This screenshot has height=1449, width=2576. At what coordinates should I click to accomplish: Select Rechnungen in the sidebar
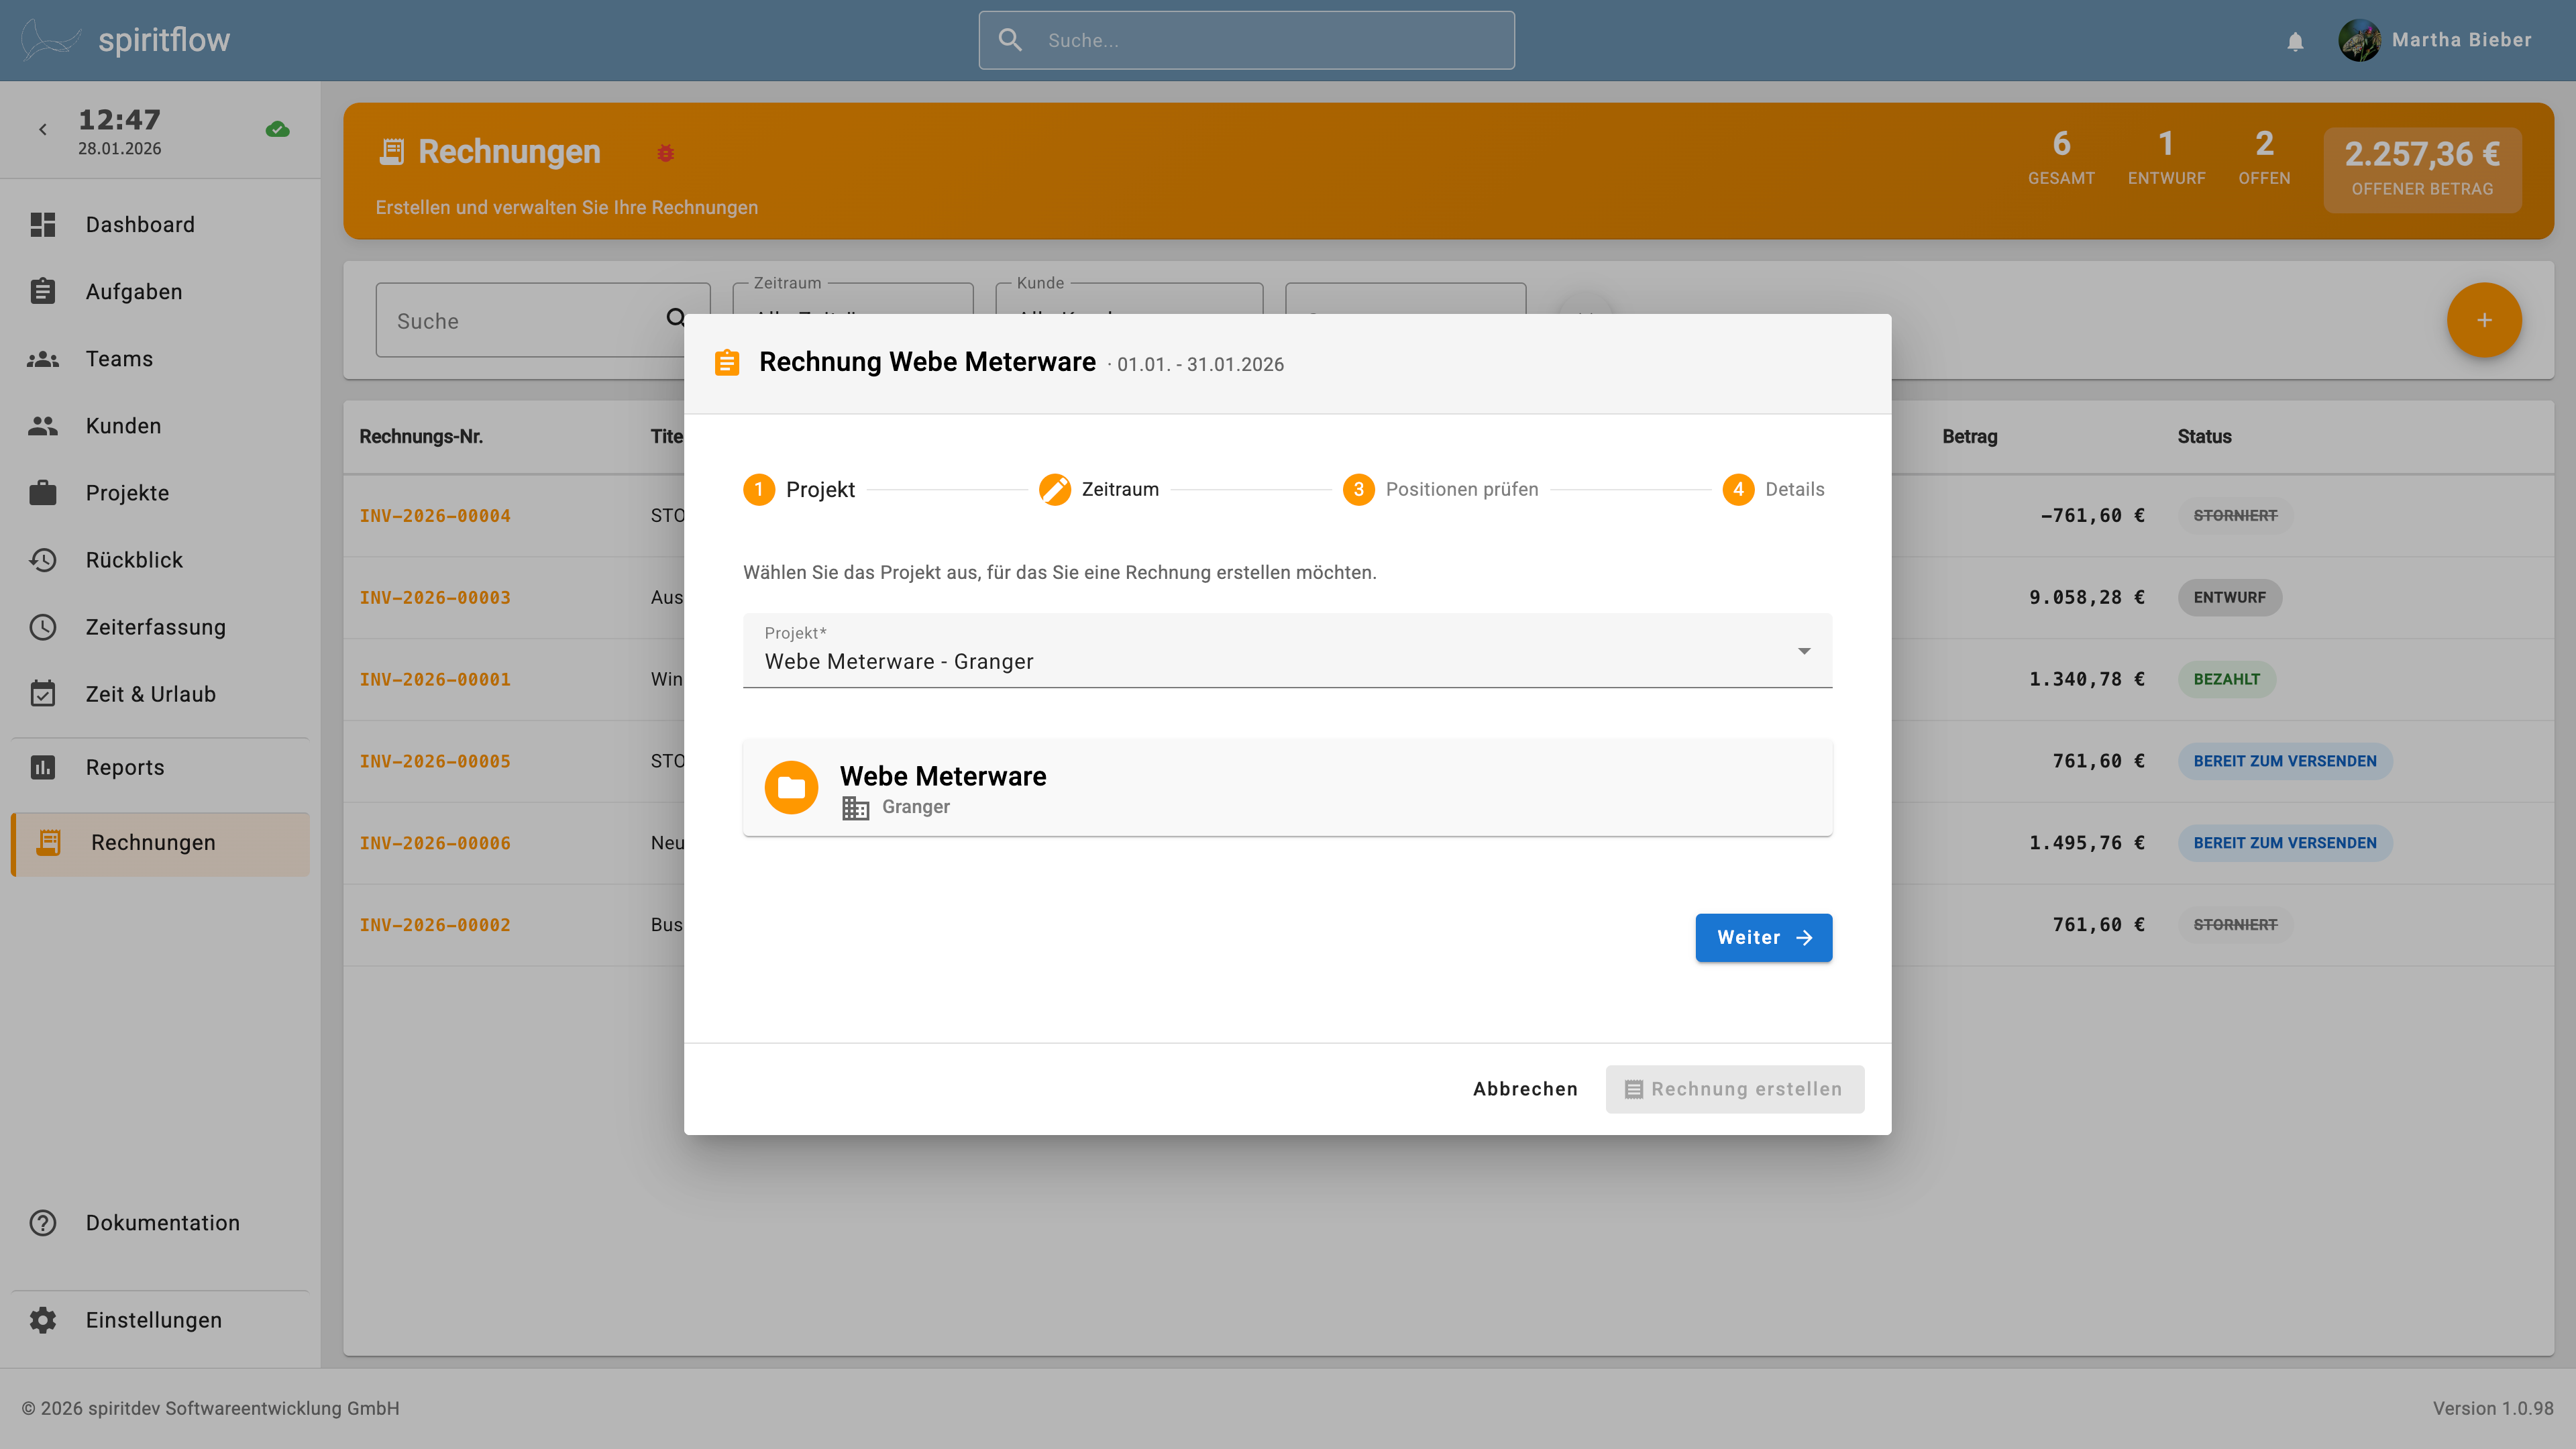point(160,843)
